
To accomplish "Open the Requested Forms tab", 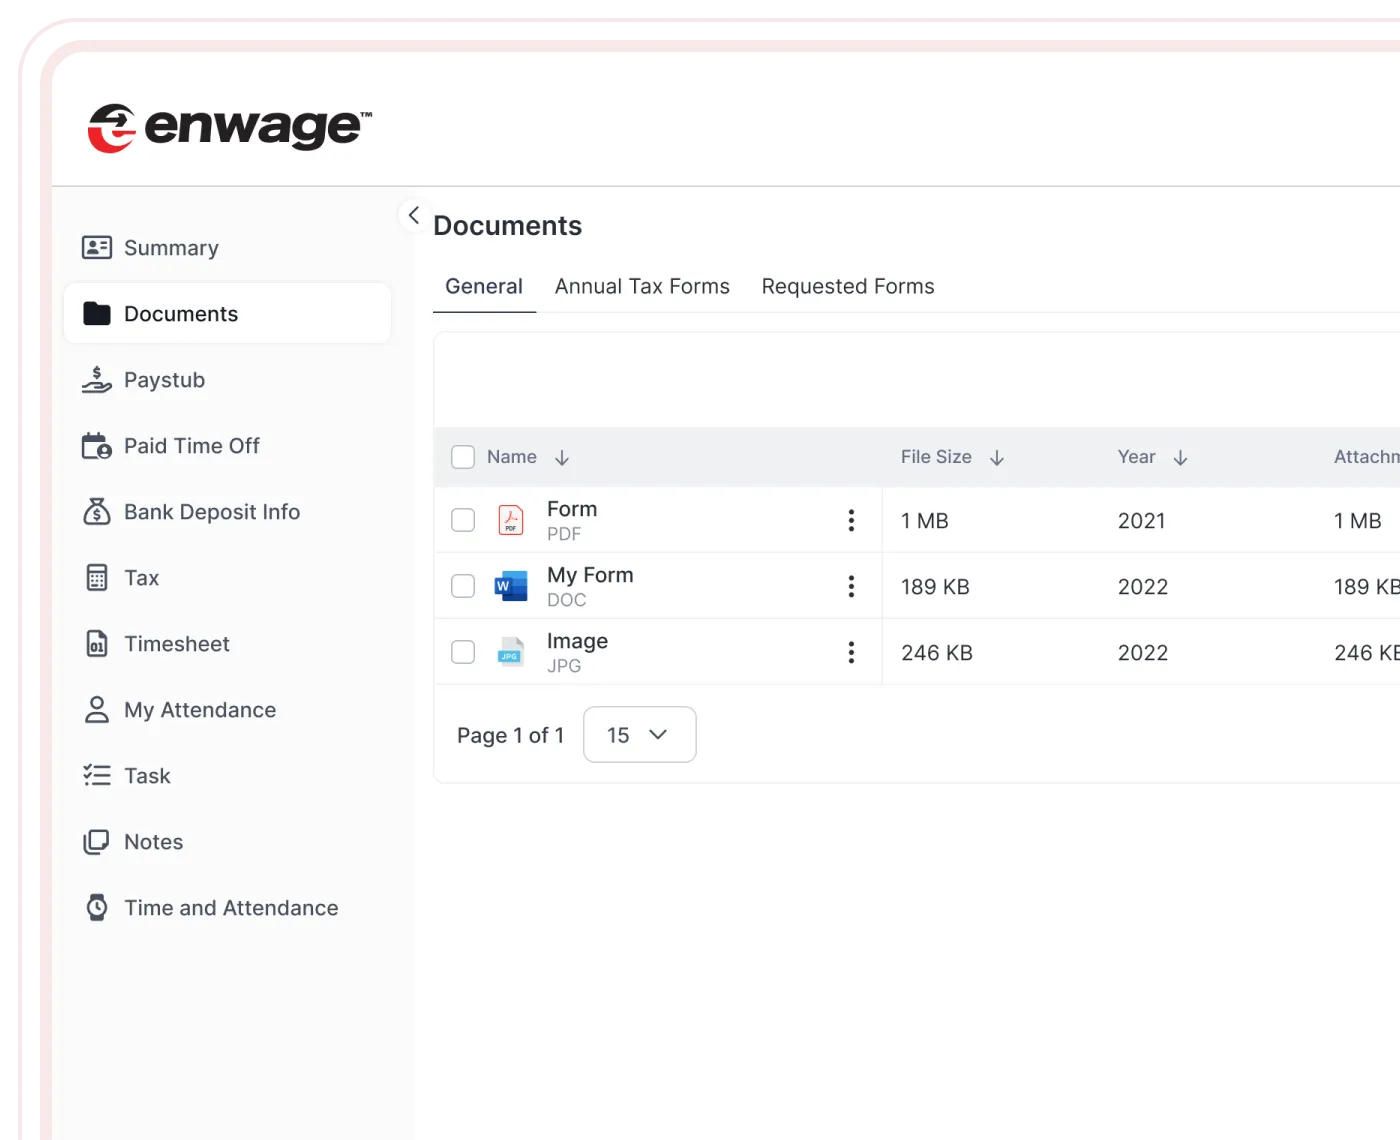I will click(847, 286).
